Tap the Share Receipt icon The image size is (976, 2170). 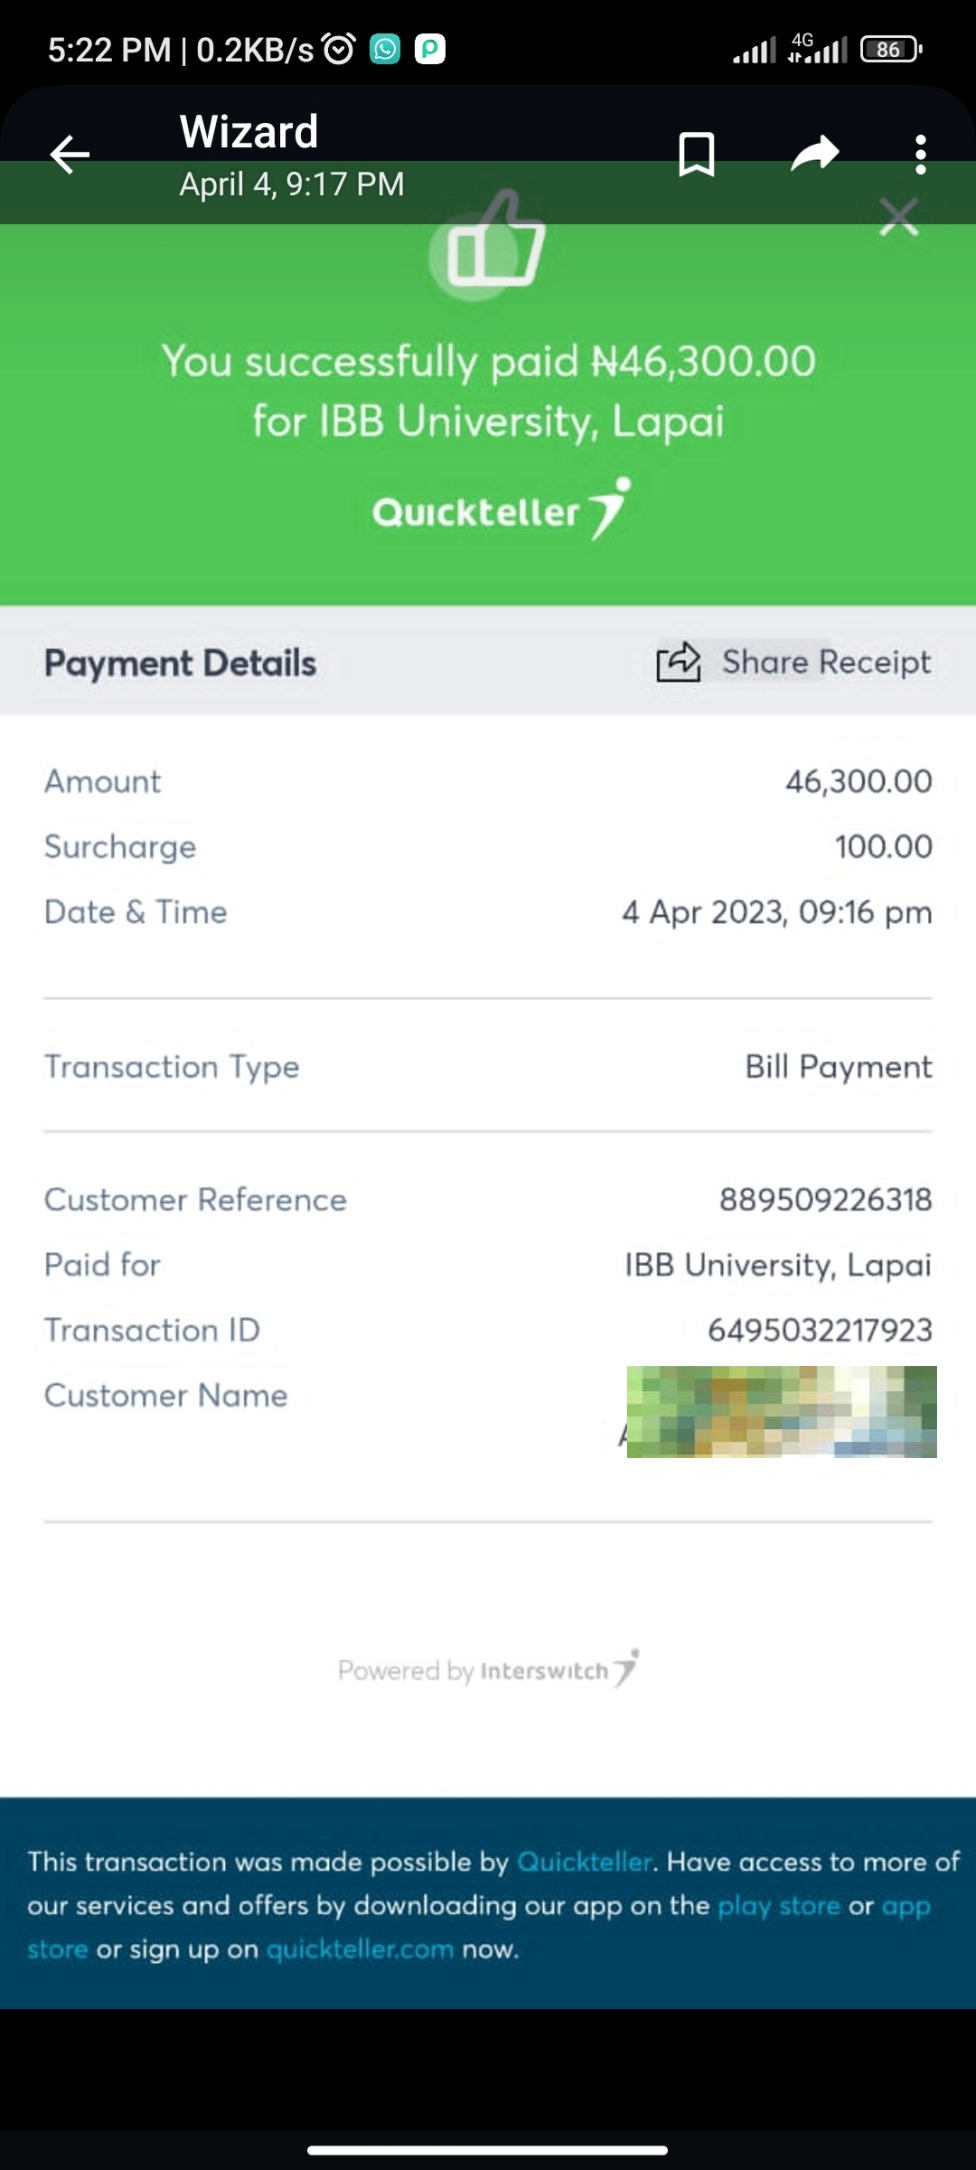[x=678, y=662]
